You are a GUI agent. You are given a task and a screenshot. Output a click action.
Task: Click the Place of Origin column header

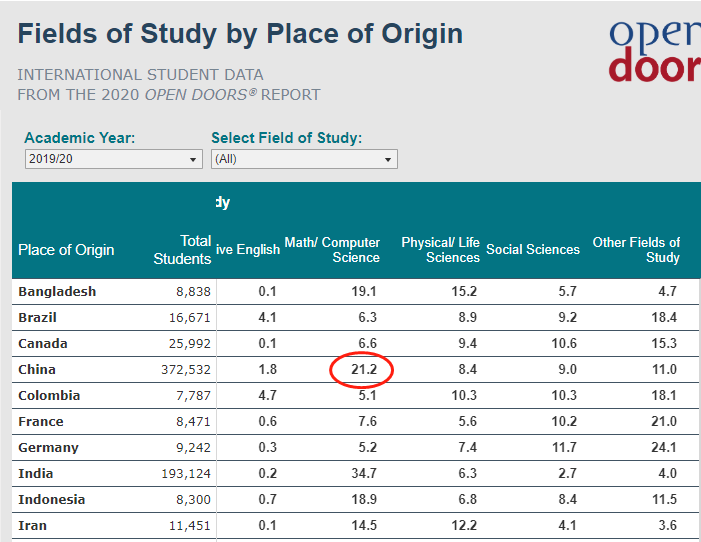pyautogui.click(x=66, y=250)
